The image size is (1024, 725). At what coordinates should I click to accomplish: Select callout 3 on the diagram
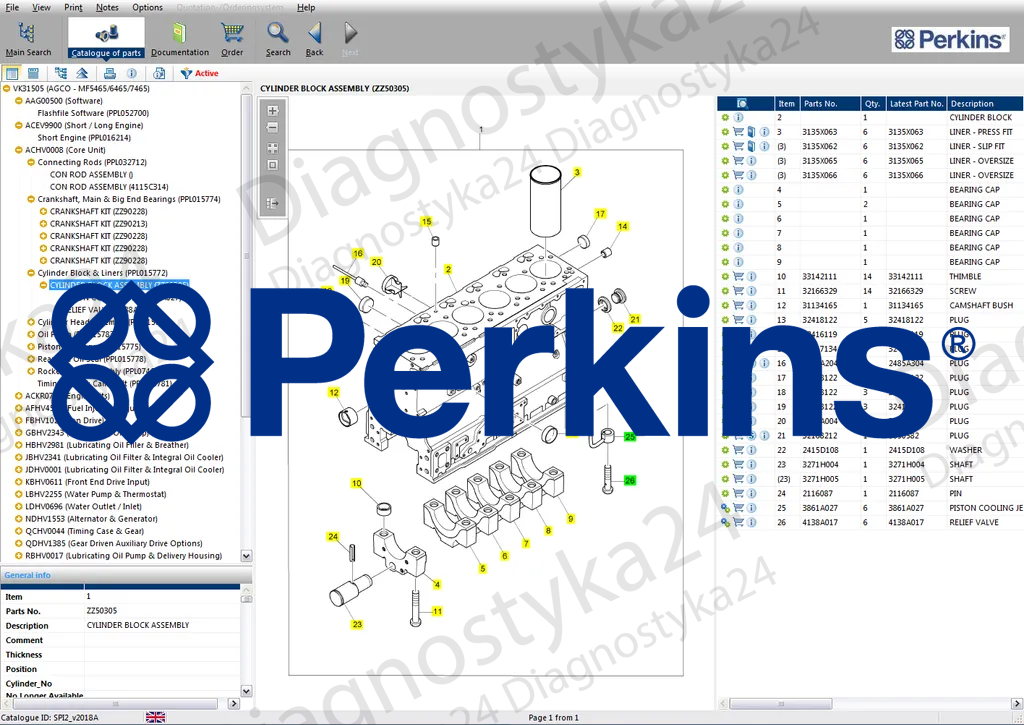pos(577,172)
